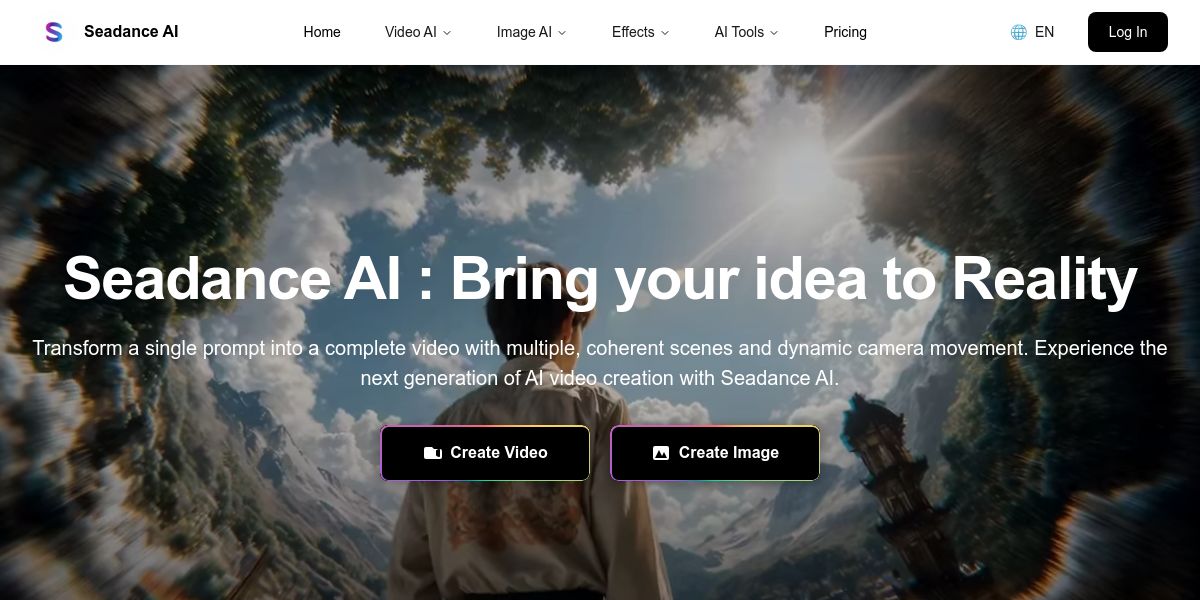Click the globe language icon
Viewport: 1200px width, 600px height.
tap(1019, 32)
